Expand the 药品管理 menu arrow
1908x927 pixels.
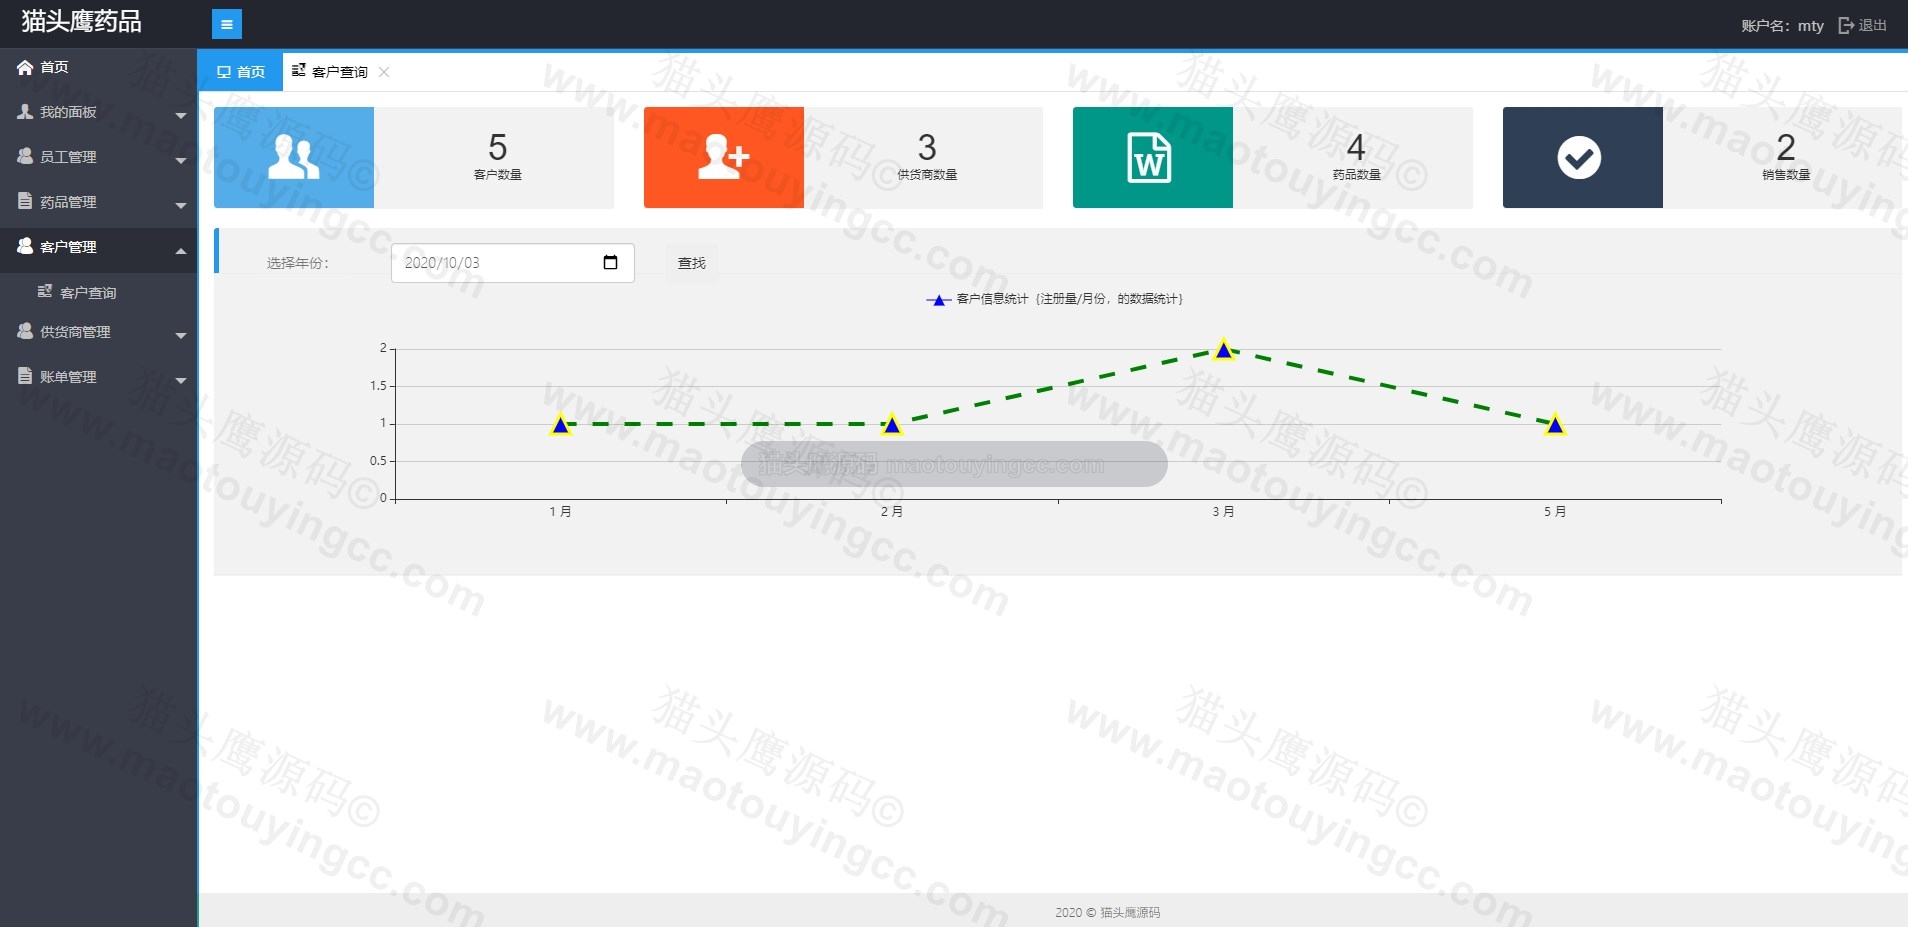181,205
